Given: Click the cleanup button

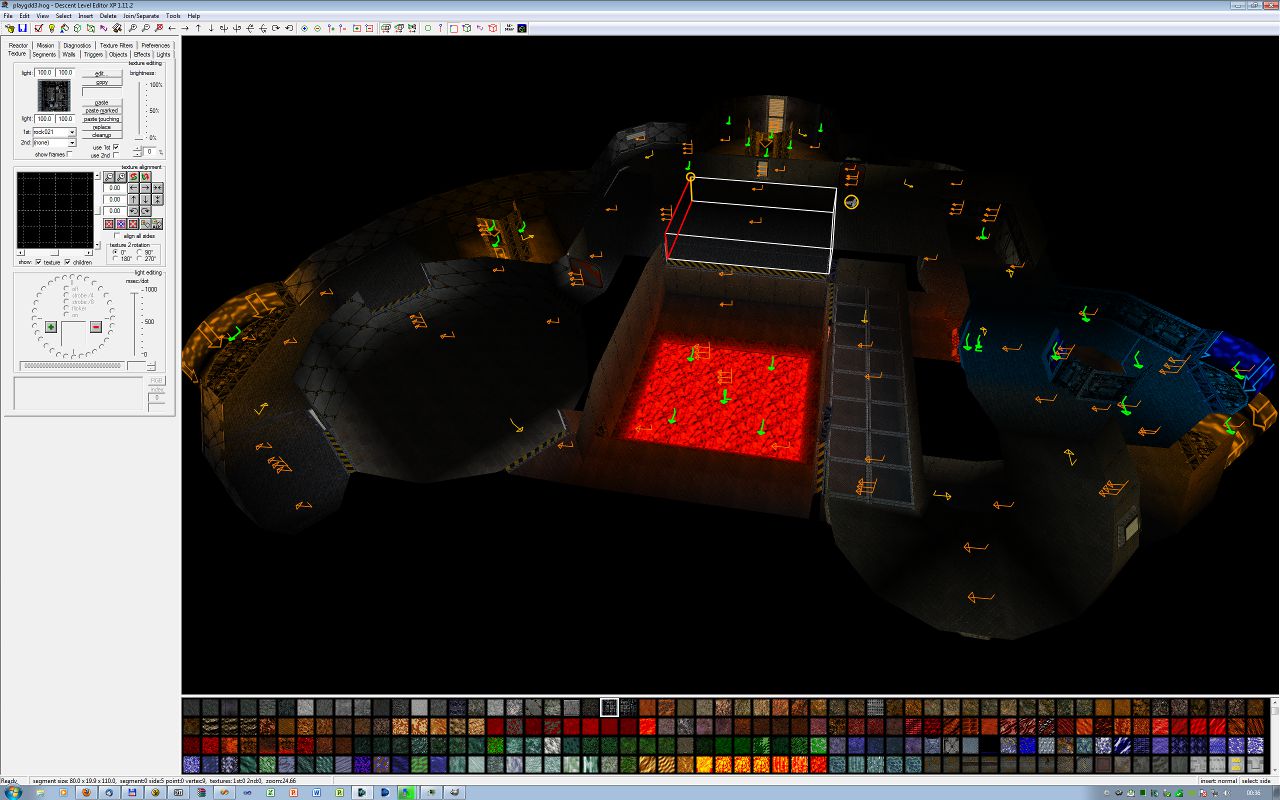Looking at the screenshot, I should 101,135.
